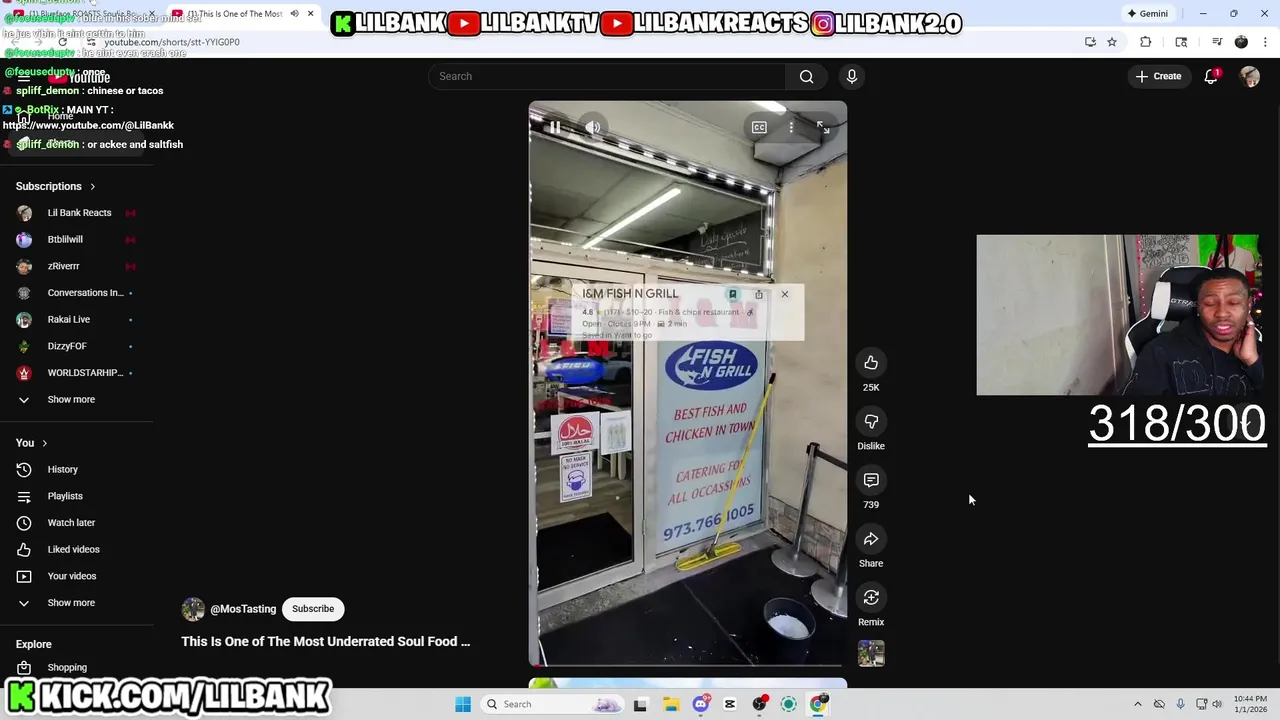Open the Windows Start button

[x=463, y=704]
